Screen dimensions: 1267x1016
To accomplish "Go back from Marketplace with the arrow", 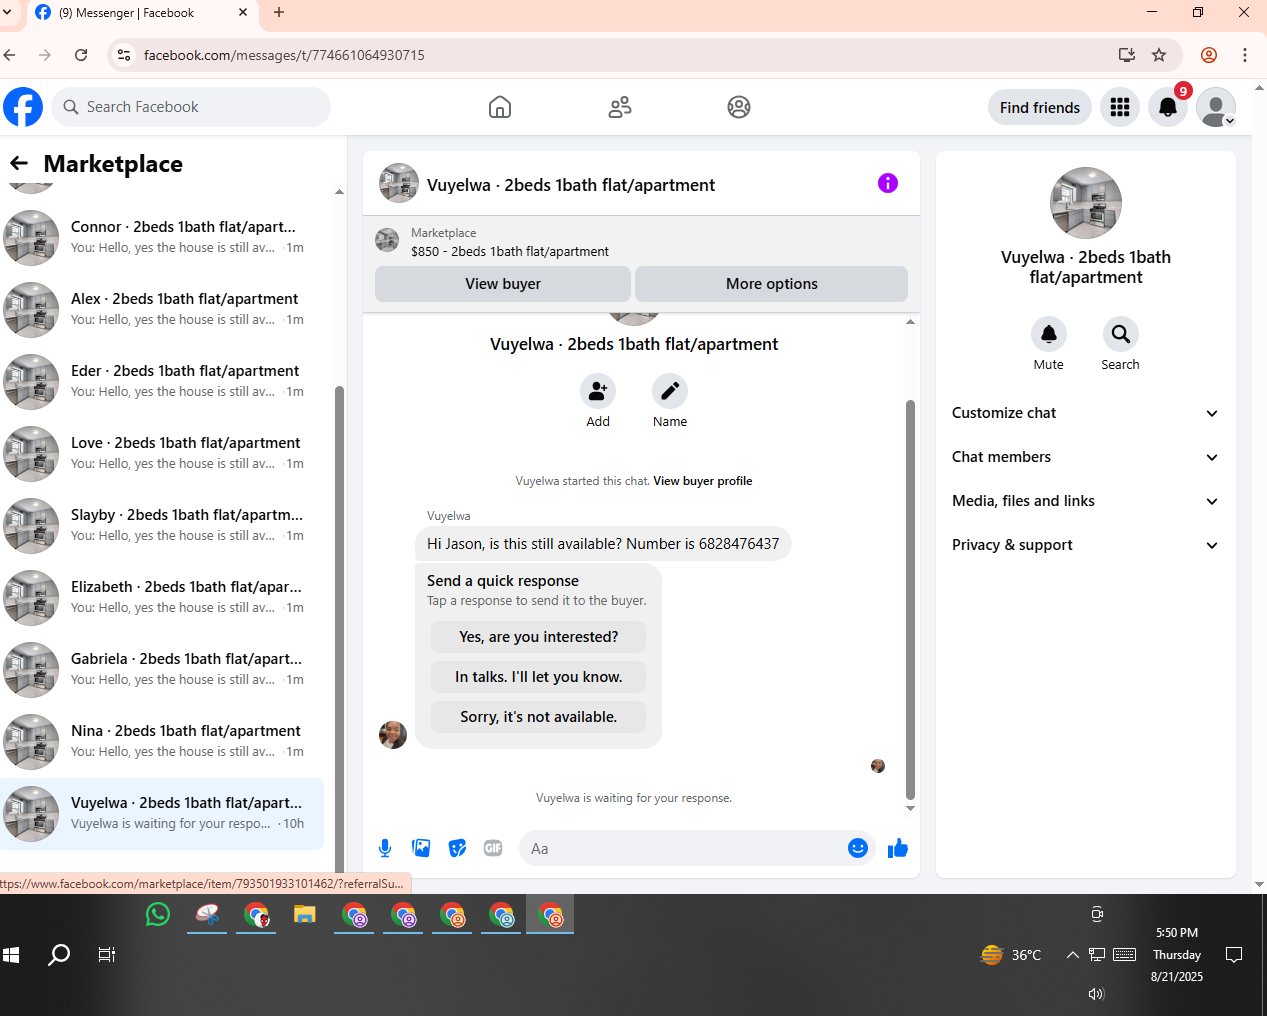I will (x=19, y=163).
